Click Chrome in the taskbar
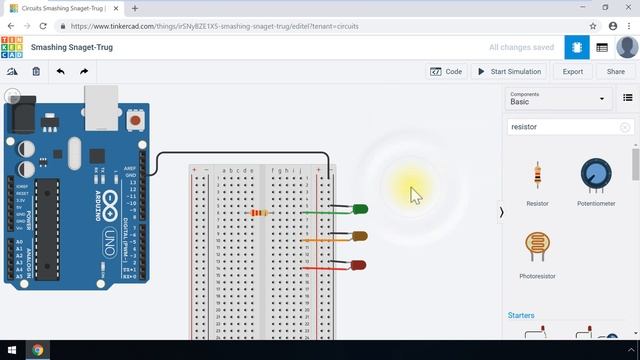Screen dimensions: 640x360 (x=38, y=350)
